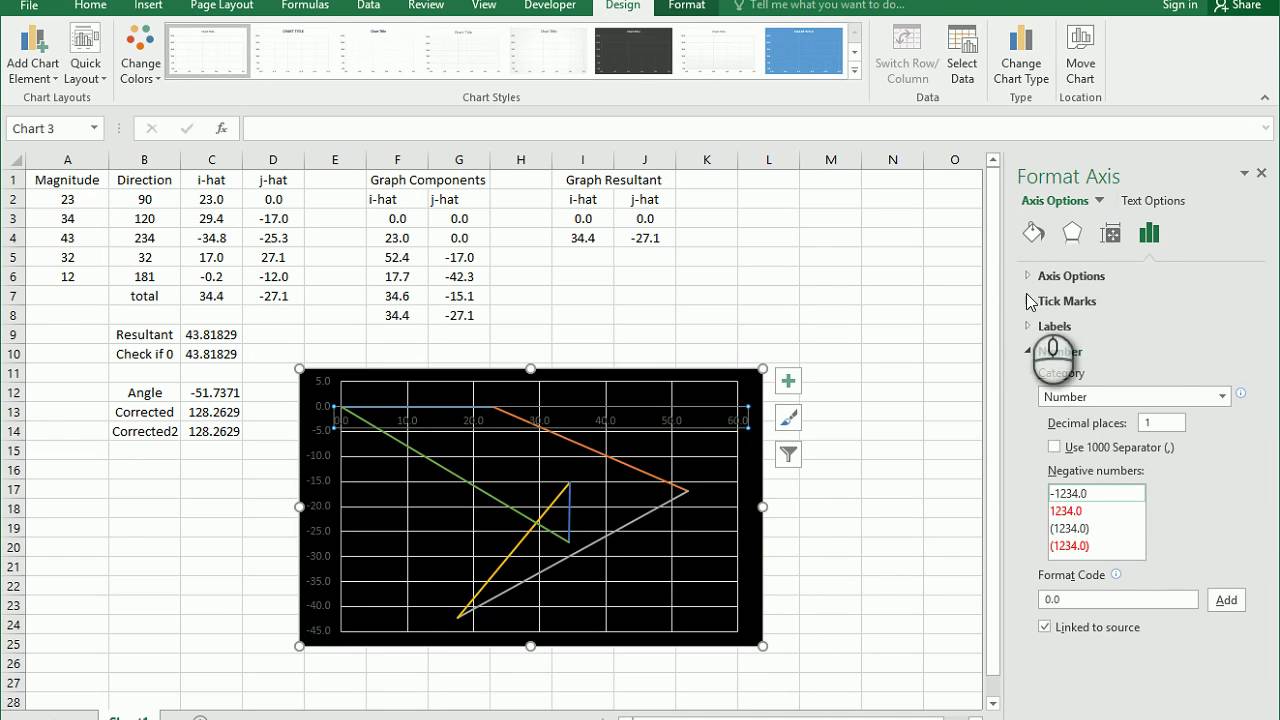
Task: Click the Add Chart Element icon
Action: [x=32, y=42]
